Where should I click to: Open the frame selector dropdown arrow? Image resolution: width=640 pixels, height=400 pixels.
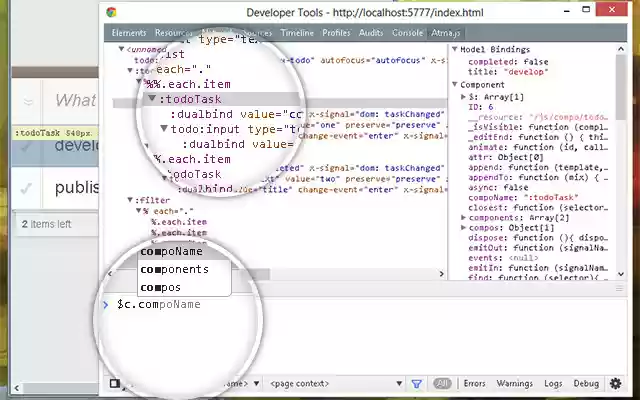coord(257,384)
